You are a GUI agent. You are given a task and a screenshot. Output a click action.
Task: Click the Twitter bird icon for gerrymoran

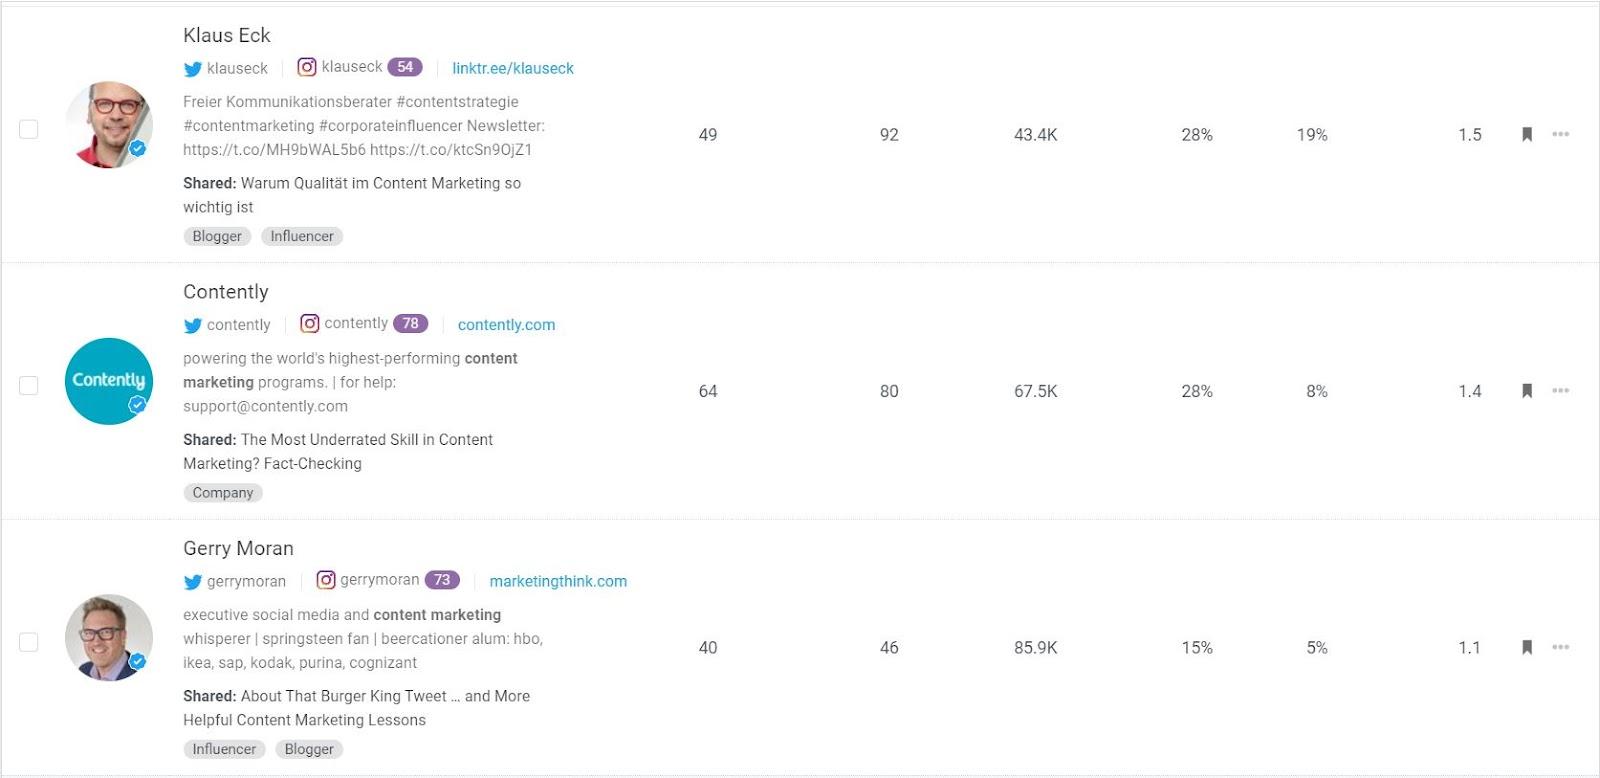pyautogui.click(x=193, y=582)
